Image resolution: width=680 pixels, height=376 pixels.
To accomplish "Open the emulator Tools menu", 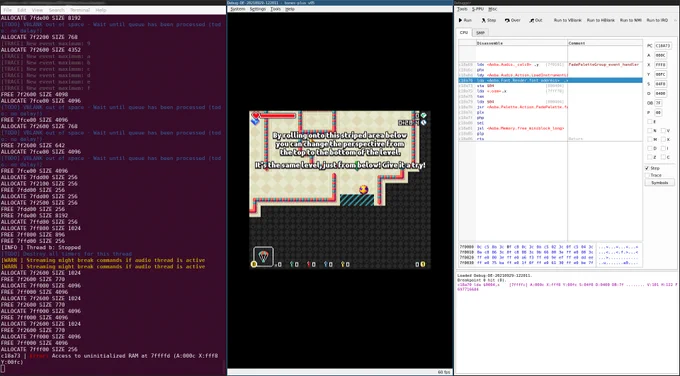I will pos(276,9).
